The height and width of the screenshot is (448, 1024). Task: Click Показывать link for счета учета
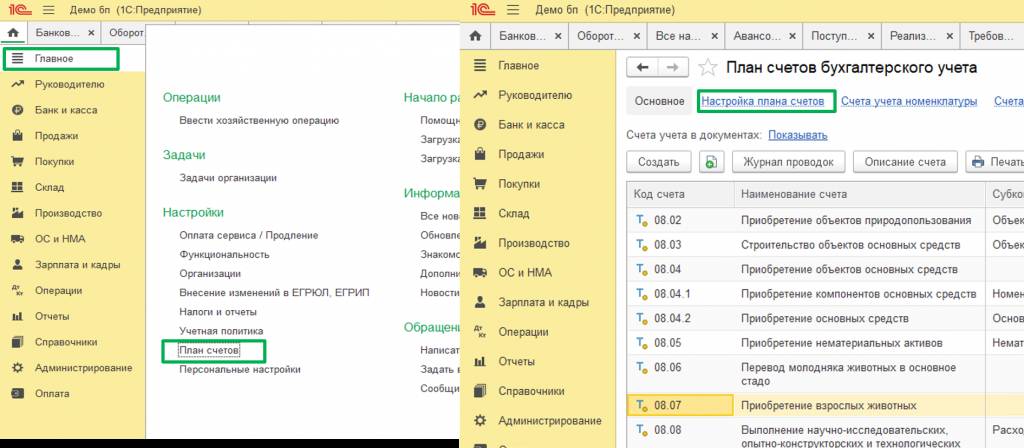(797, 135)
